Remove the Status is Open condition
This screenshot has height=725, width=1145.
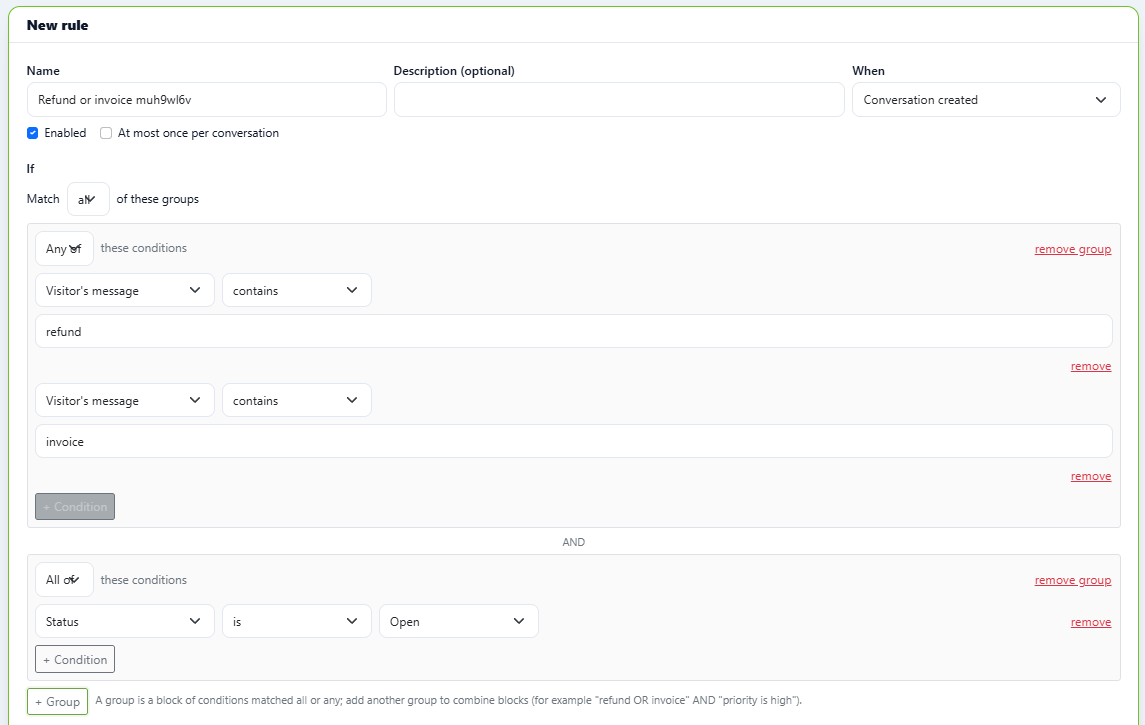pos(1091,623)
